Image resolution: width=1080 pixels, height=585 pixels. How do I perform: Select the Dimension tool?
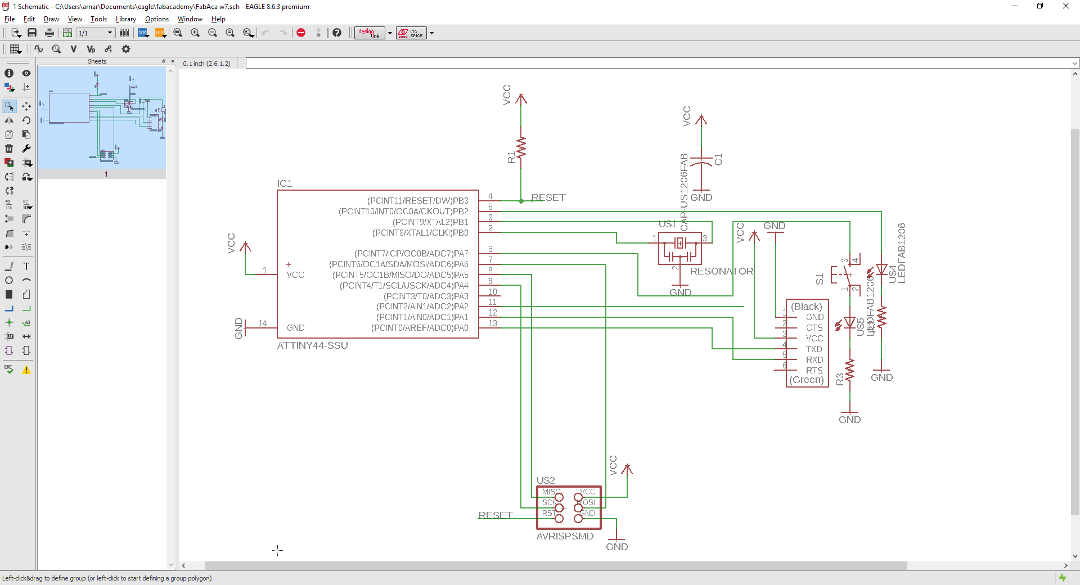click(x=26, y=336)
